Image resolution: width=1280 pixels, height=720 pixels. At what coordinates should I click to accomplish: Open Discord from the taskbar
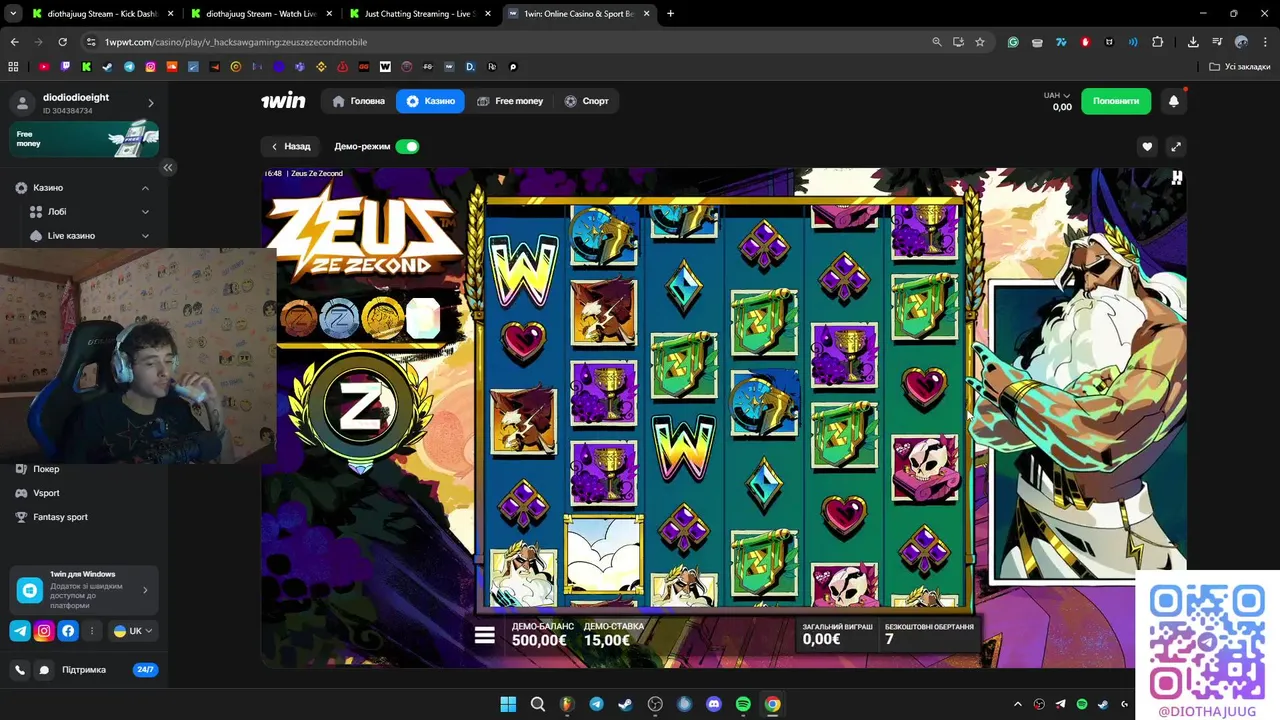[714, 704]
